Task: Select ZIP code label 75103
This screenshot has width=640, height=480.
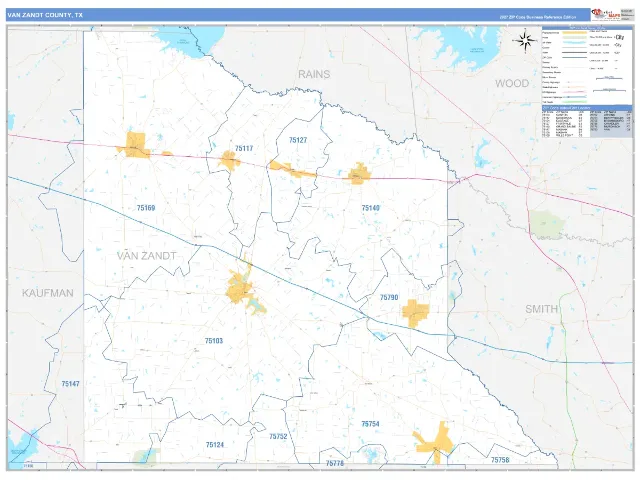Action: tap(214, 341)
